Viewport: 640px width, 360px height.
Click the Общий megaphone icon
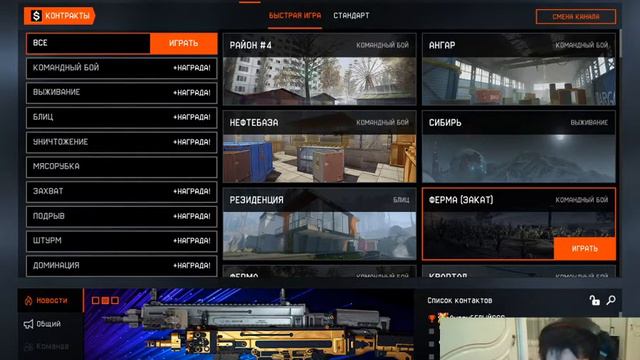pyautogui.click(x=28, y=324)
